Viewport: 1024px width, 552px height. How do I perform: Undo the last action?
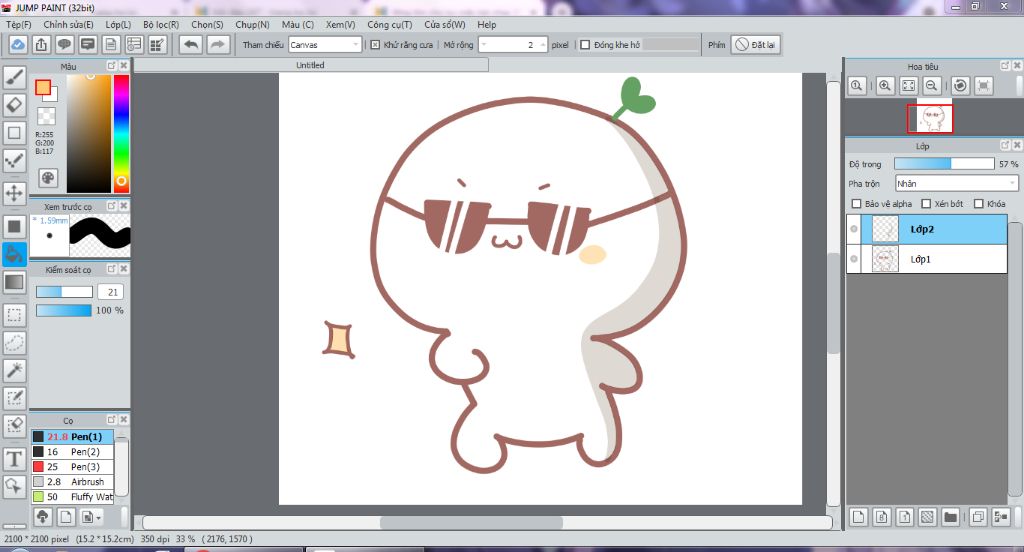[x=191, y=44]
